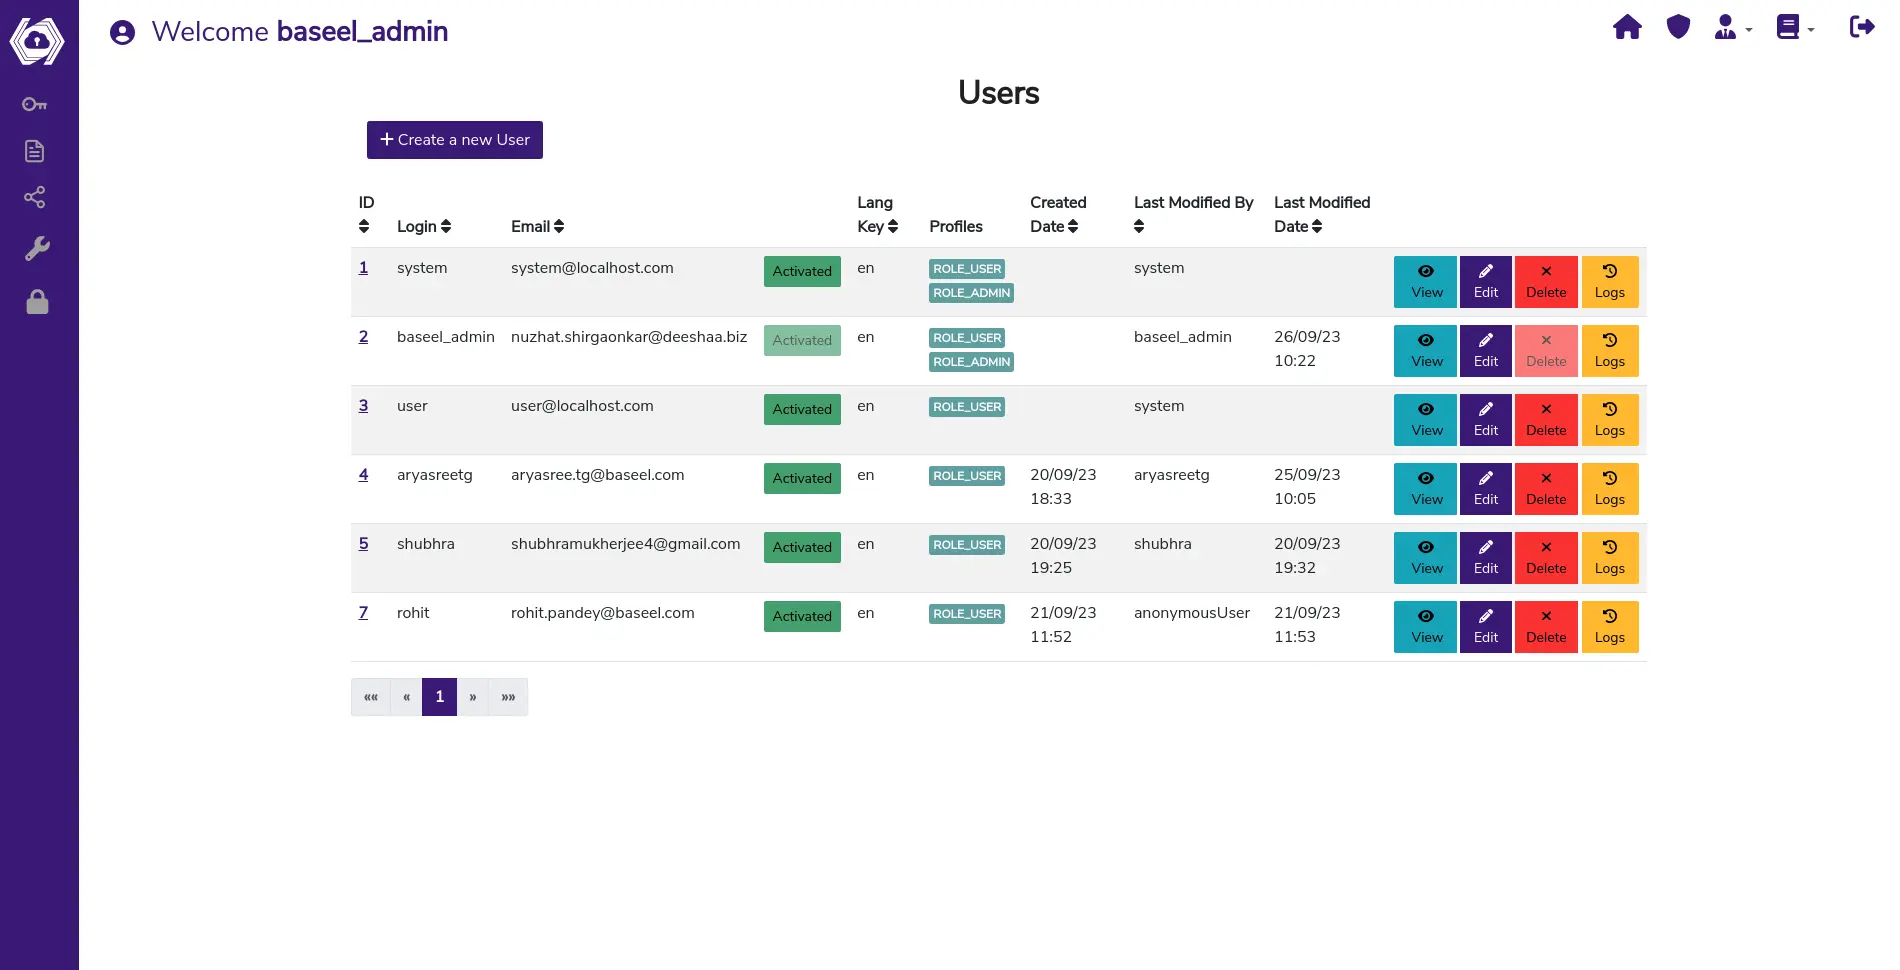This screenshot has height=970, width=1900.
Task: Click Create a new User button
Action: pos(454,140)
